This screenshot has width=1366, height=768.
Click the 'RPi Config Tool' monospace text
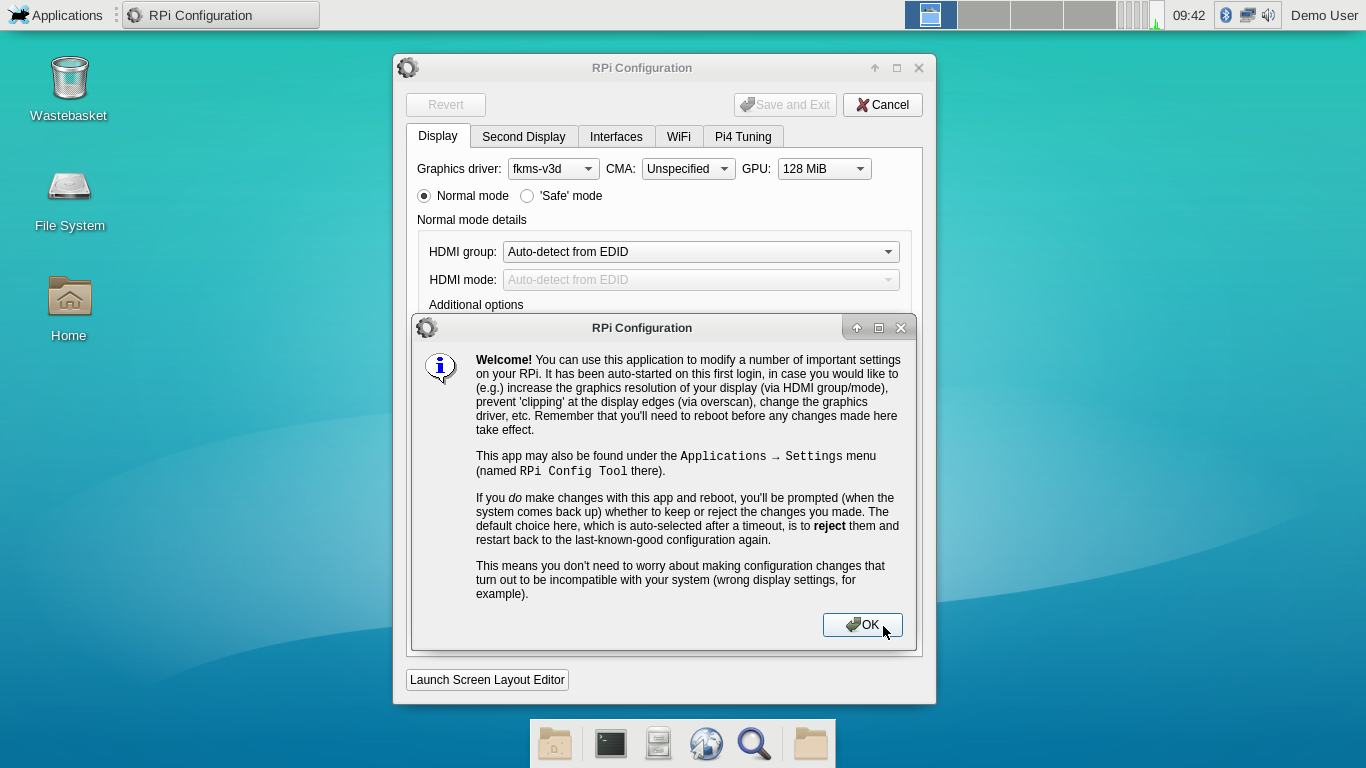[573, 471]
